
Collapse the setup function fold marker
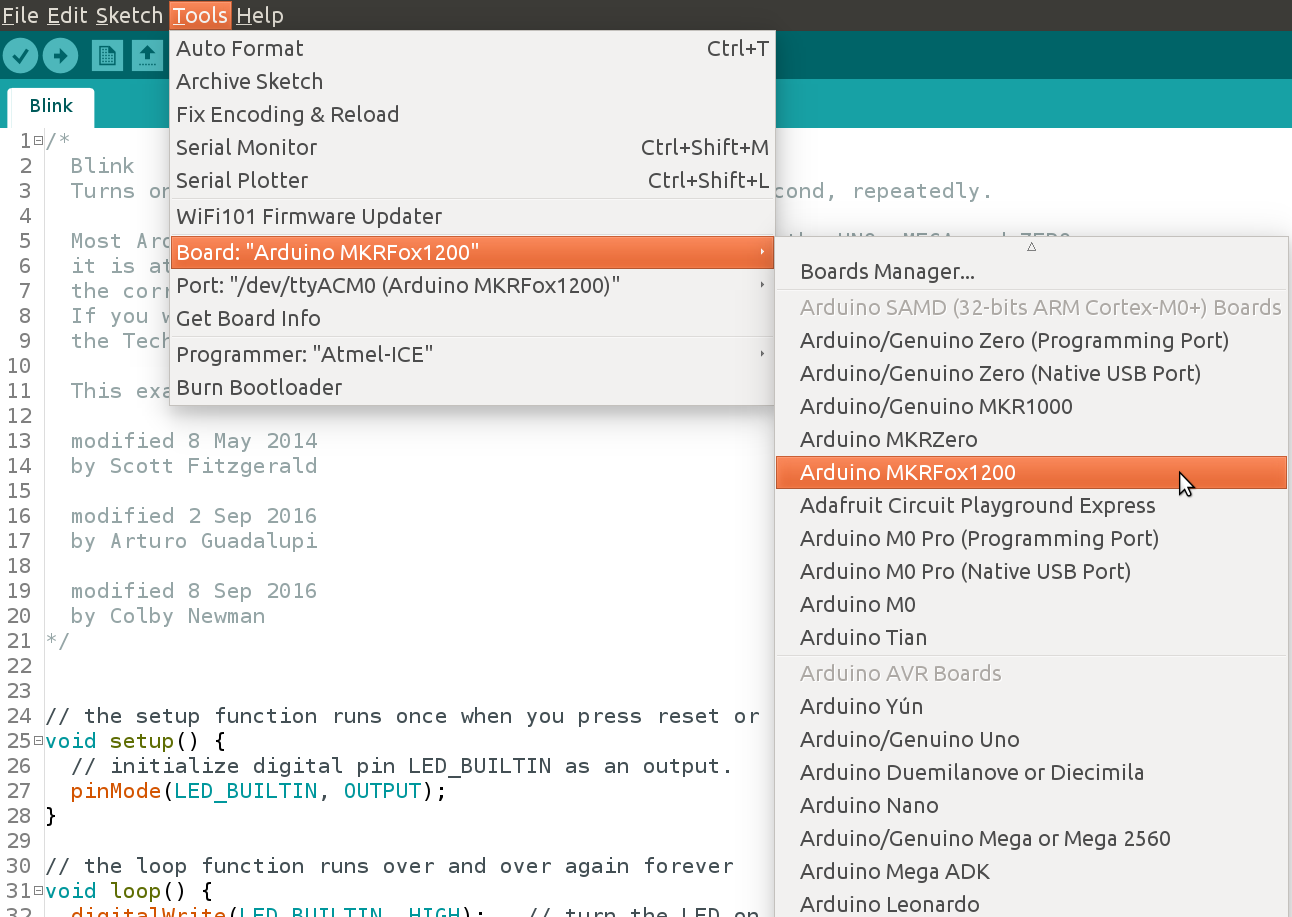pyautogui.click(x=38, y=741)
